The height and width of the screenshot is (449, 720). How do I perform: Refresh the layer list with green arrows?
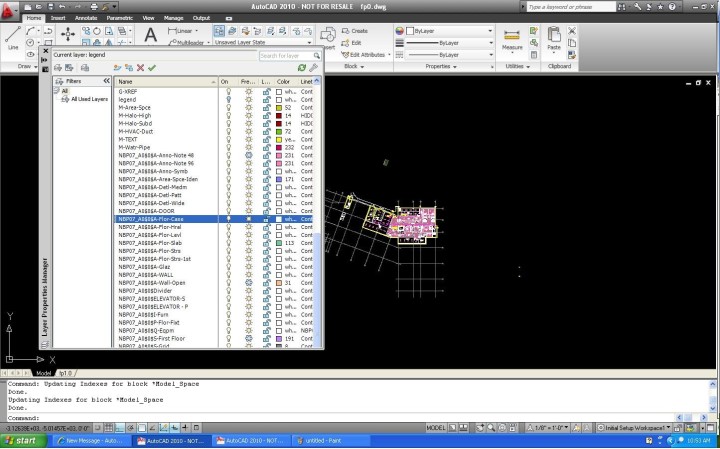pyautogui.click(x=302, y=67)
